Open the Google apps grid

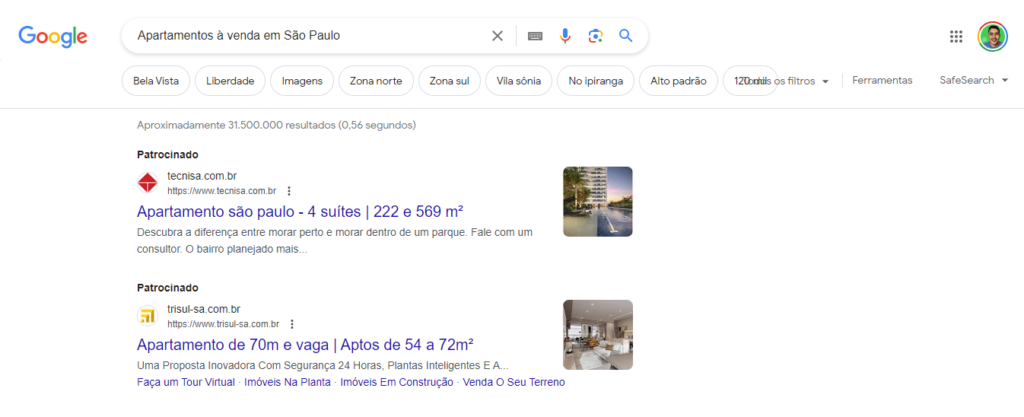(x=956, y=37)
